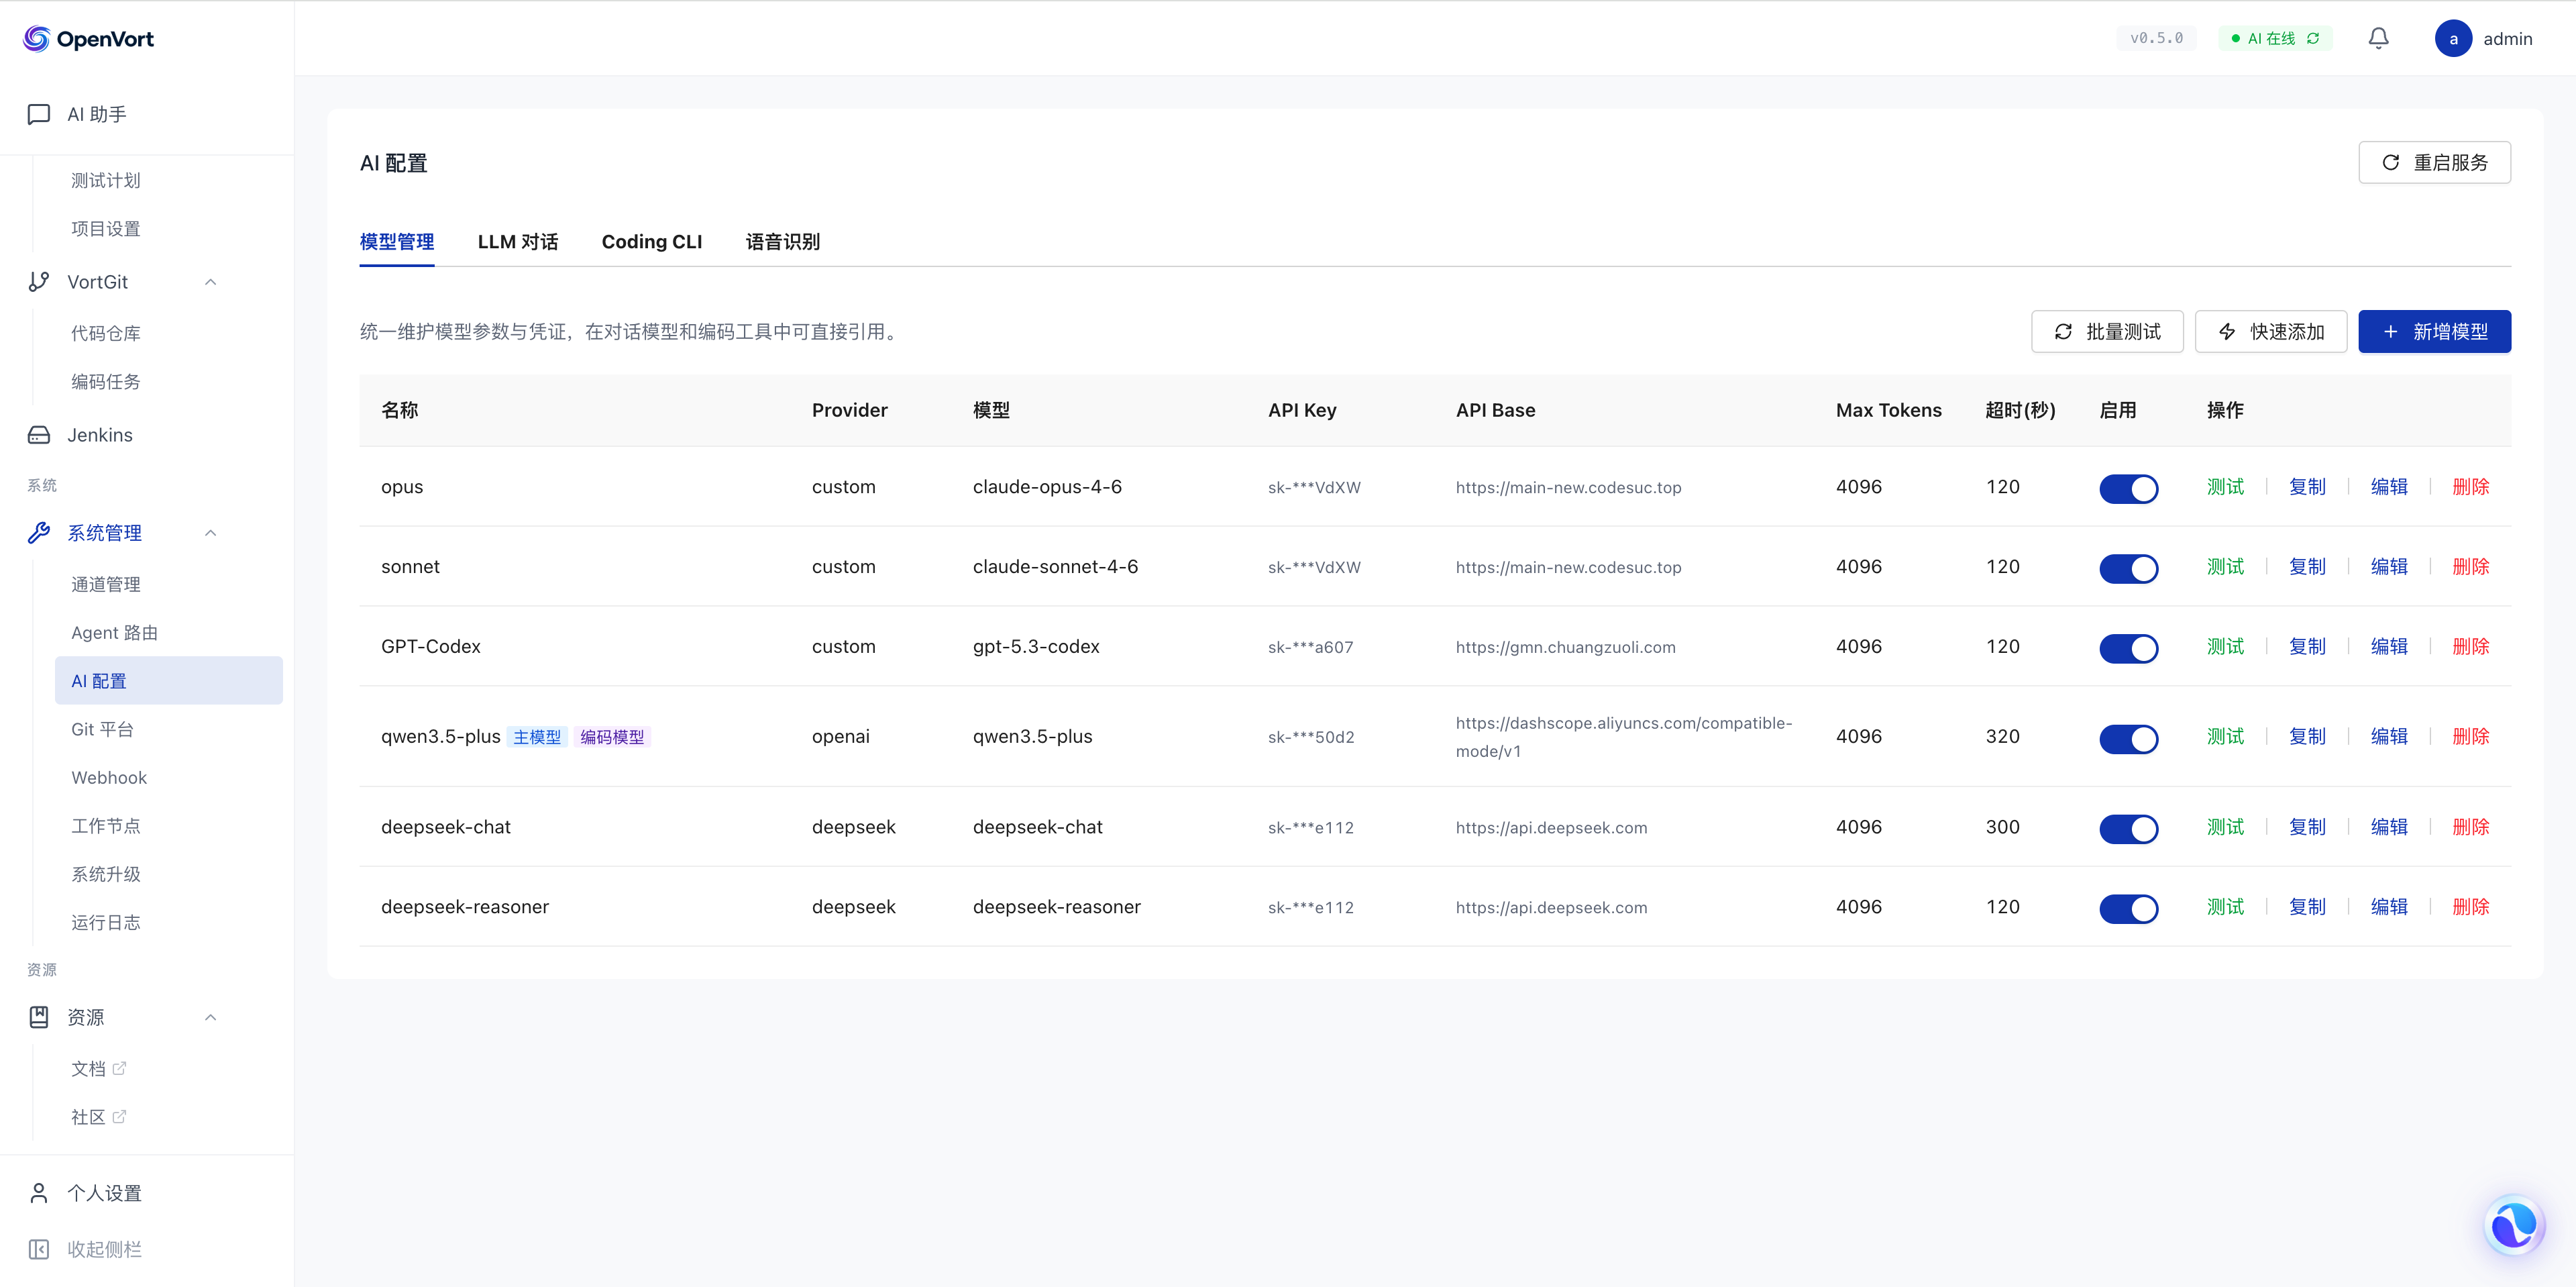The image size is (2576, 1287).
Task: Click the Jenkins server icon
Action: (x=39, y=435)
